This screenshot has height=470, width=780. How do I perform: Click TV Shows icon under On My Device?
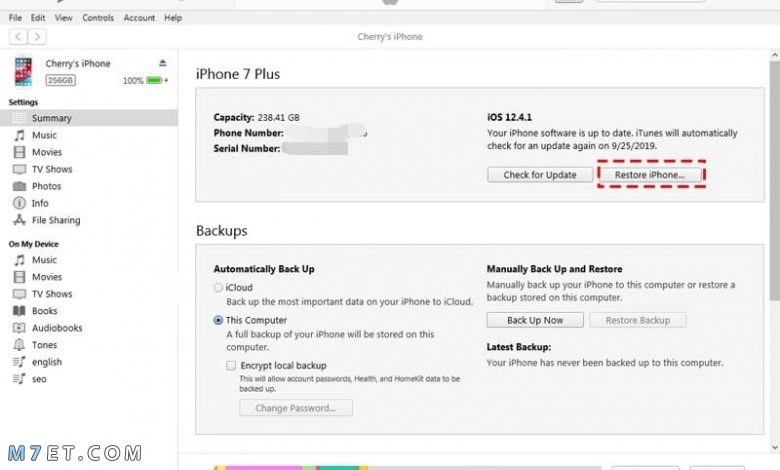19,294
